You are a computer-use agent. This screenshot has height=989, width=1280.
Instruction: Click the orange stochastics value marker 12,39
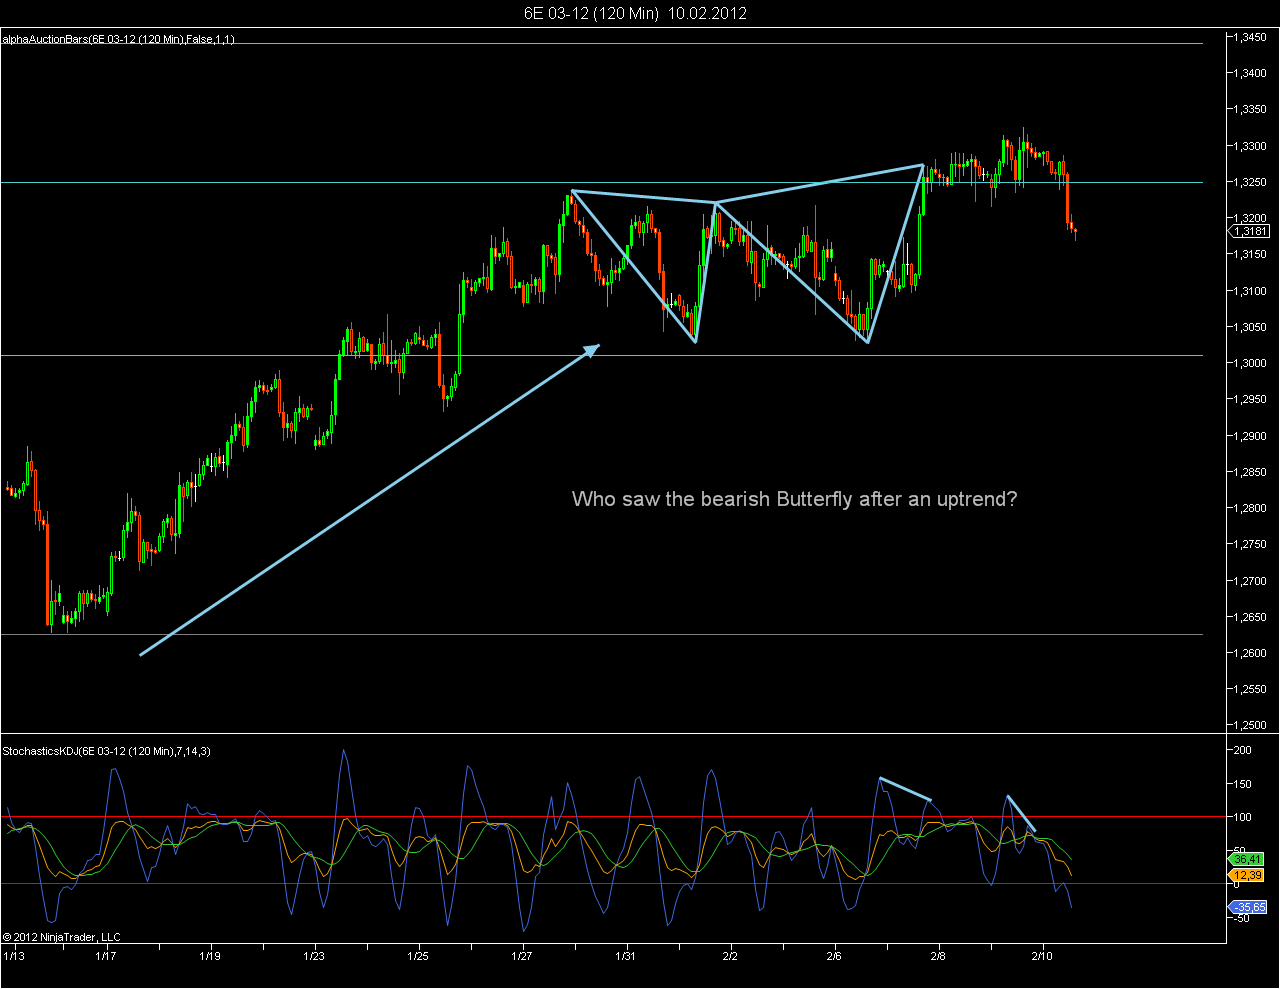coord(1248,875)
